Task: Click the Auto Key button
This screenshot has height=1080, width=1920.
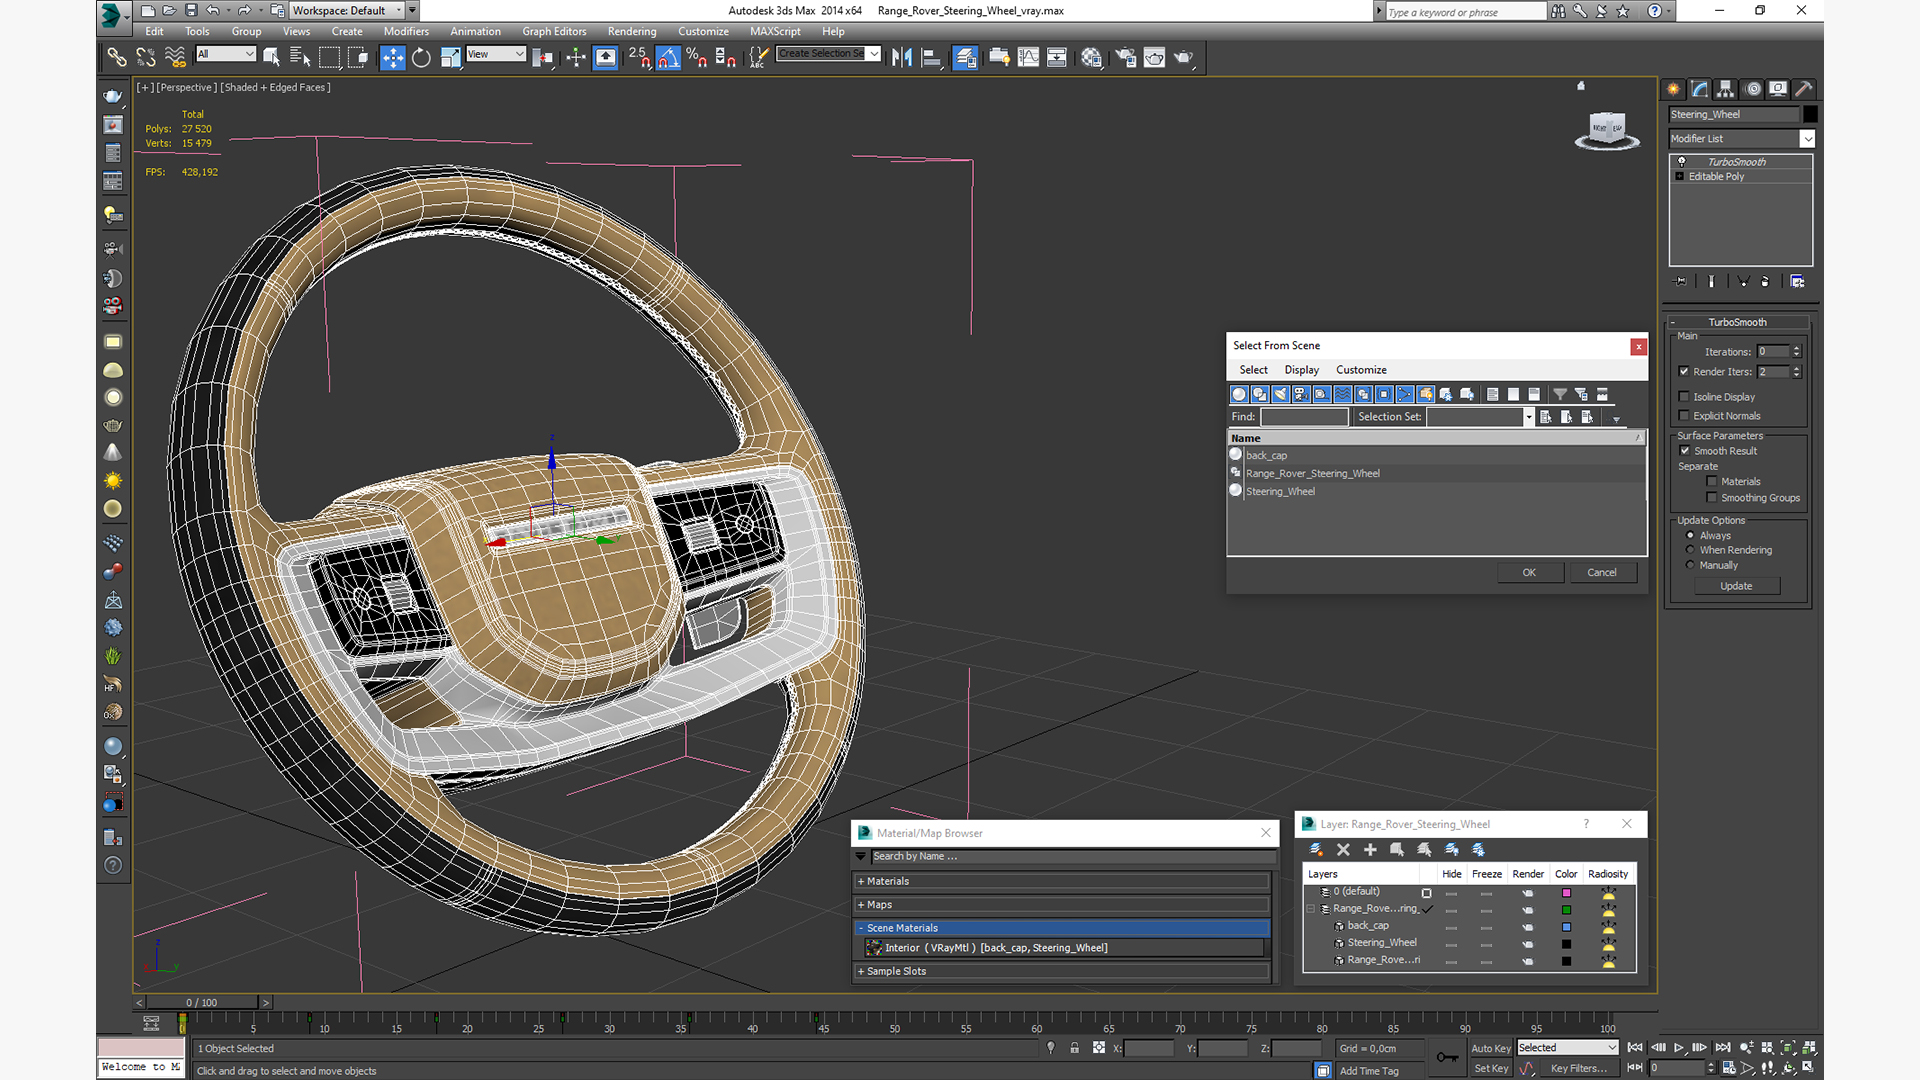Action: click(x=1490, y=1049)
